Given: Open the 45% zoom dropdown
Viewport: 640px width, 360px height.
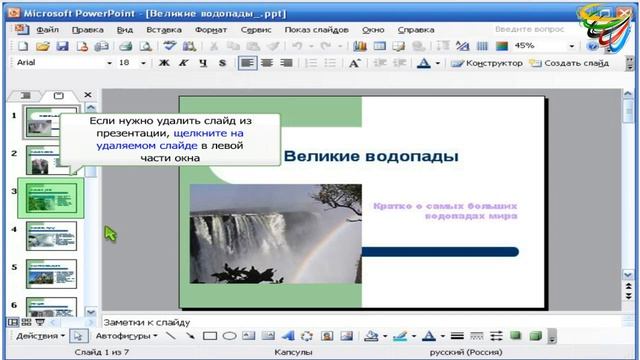Looking at the screenshot, I should point(572,46).
